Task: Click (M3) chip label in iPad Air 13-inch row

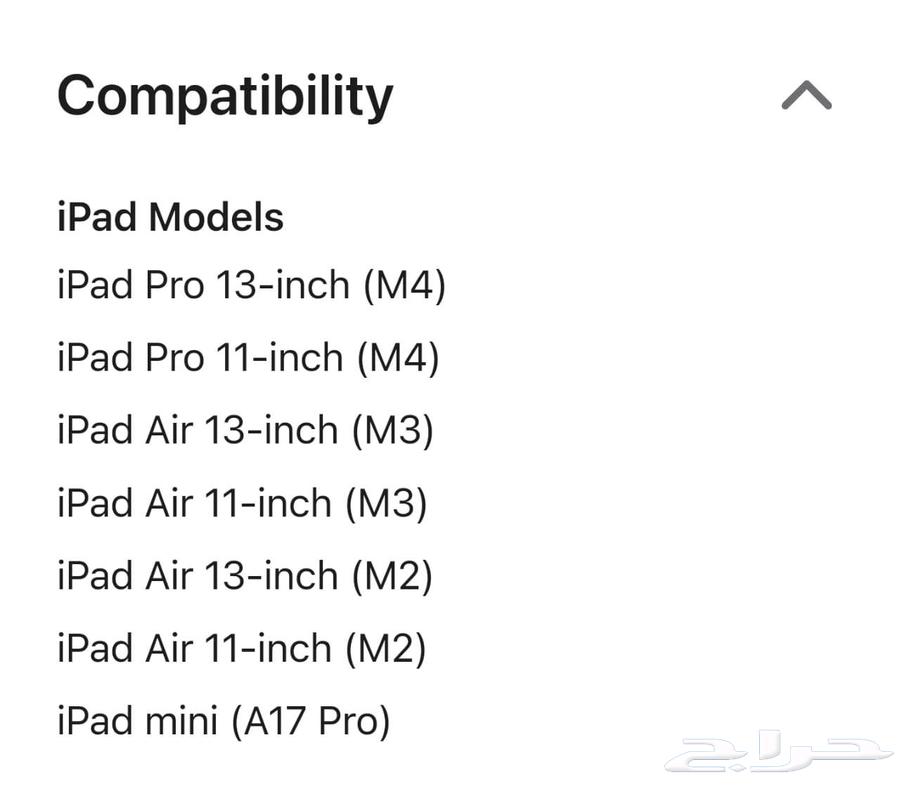Action: [x=392, y=431]
